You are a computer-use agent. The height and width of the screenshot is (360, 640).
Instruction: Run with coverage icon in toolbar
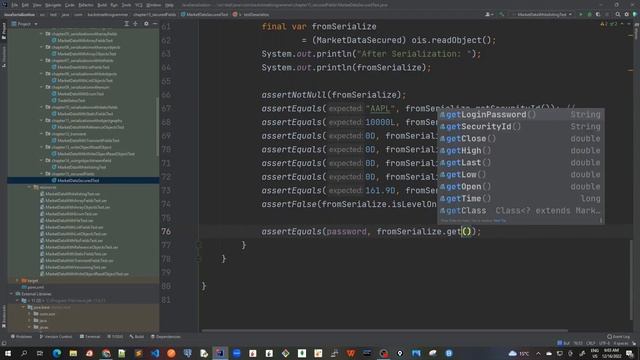(x=598, y=14)
